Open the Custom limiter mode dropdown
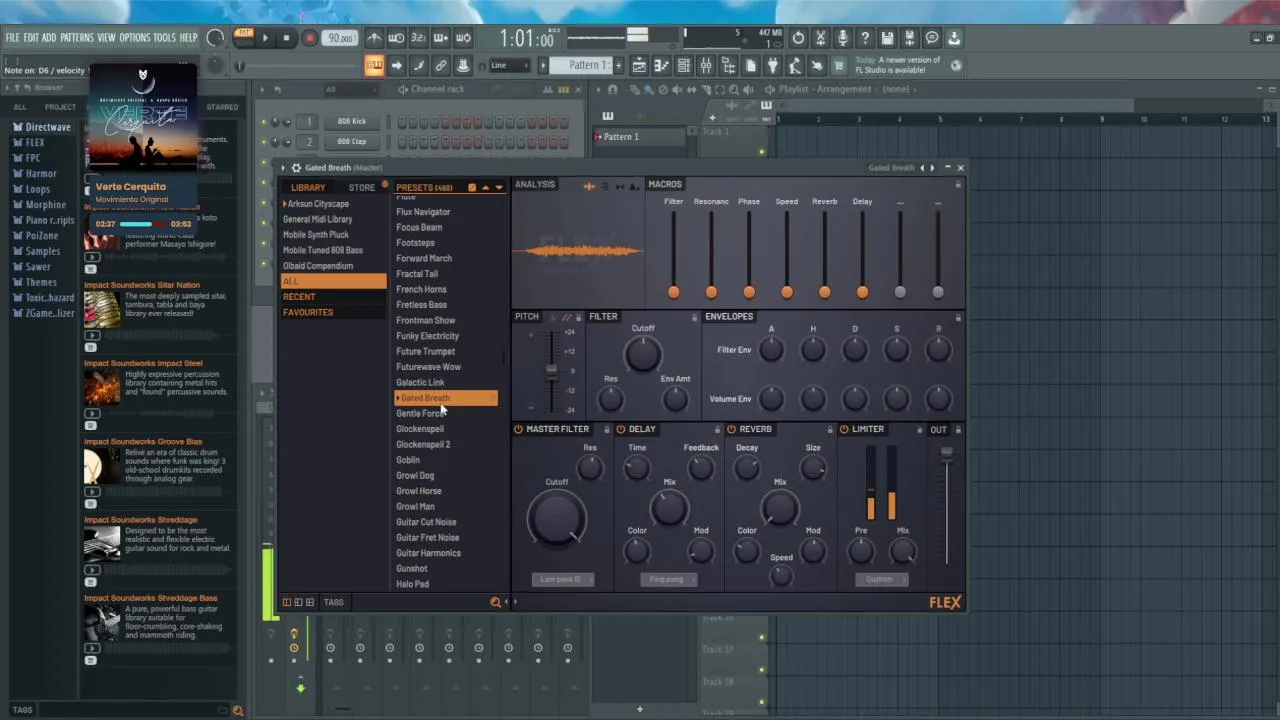The image size is (1280, 720). click(880, 579)
